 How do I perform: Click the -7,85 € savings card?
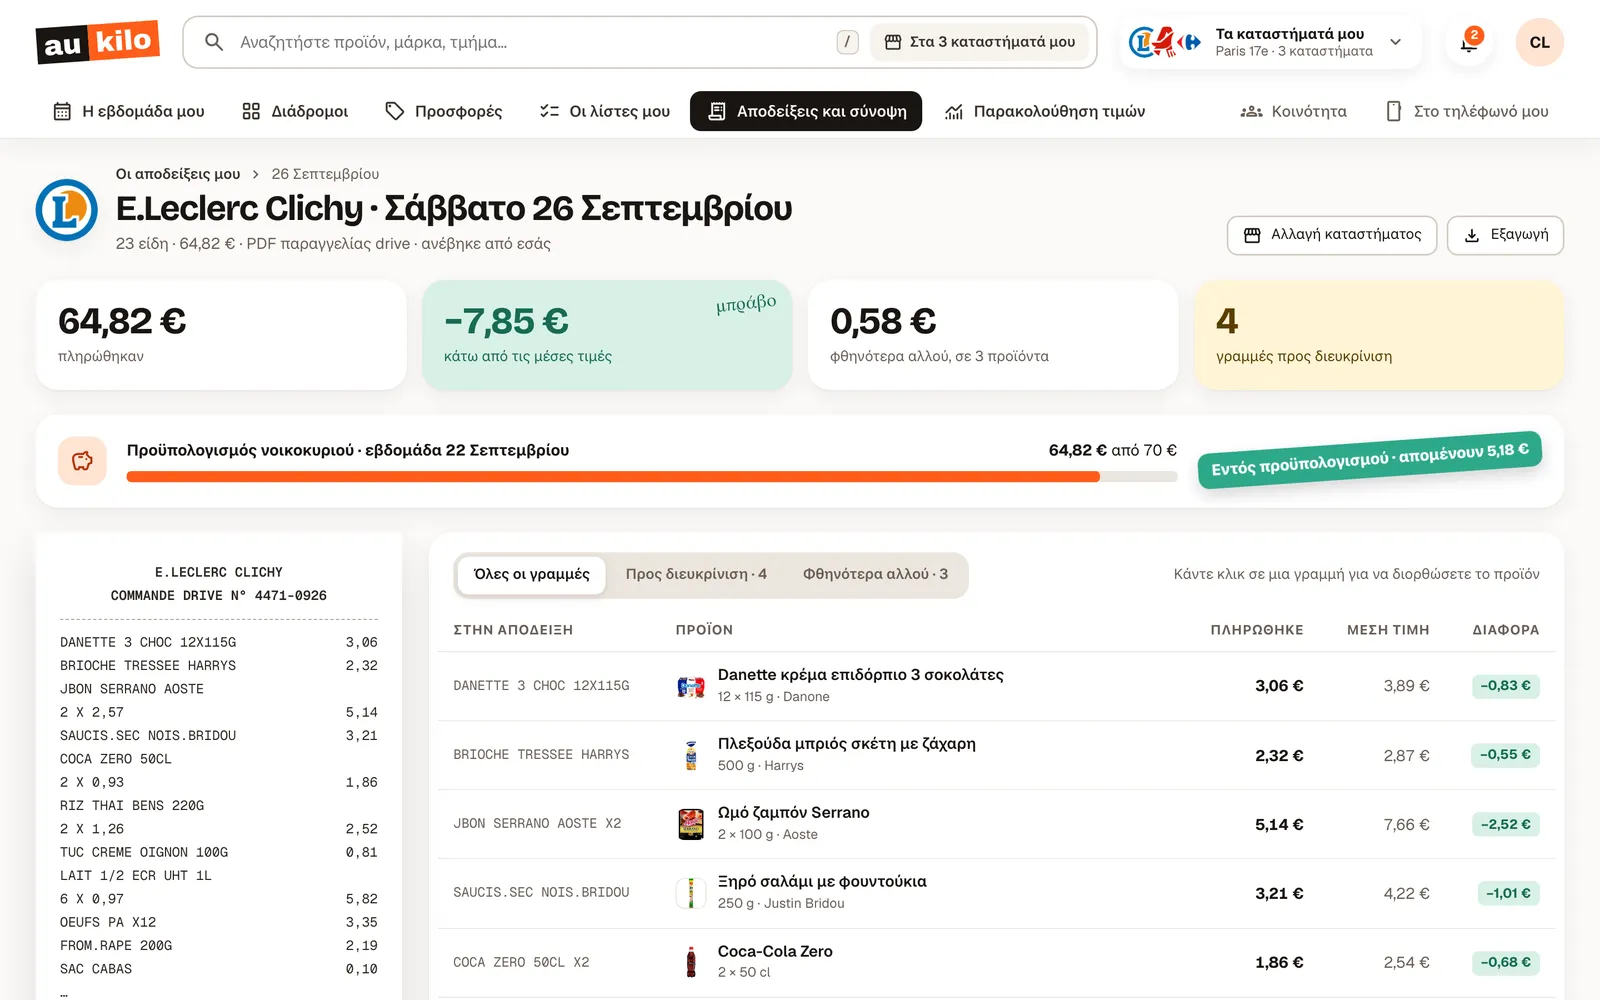coord(607,335)
